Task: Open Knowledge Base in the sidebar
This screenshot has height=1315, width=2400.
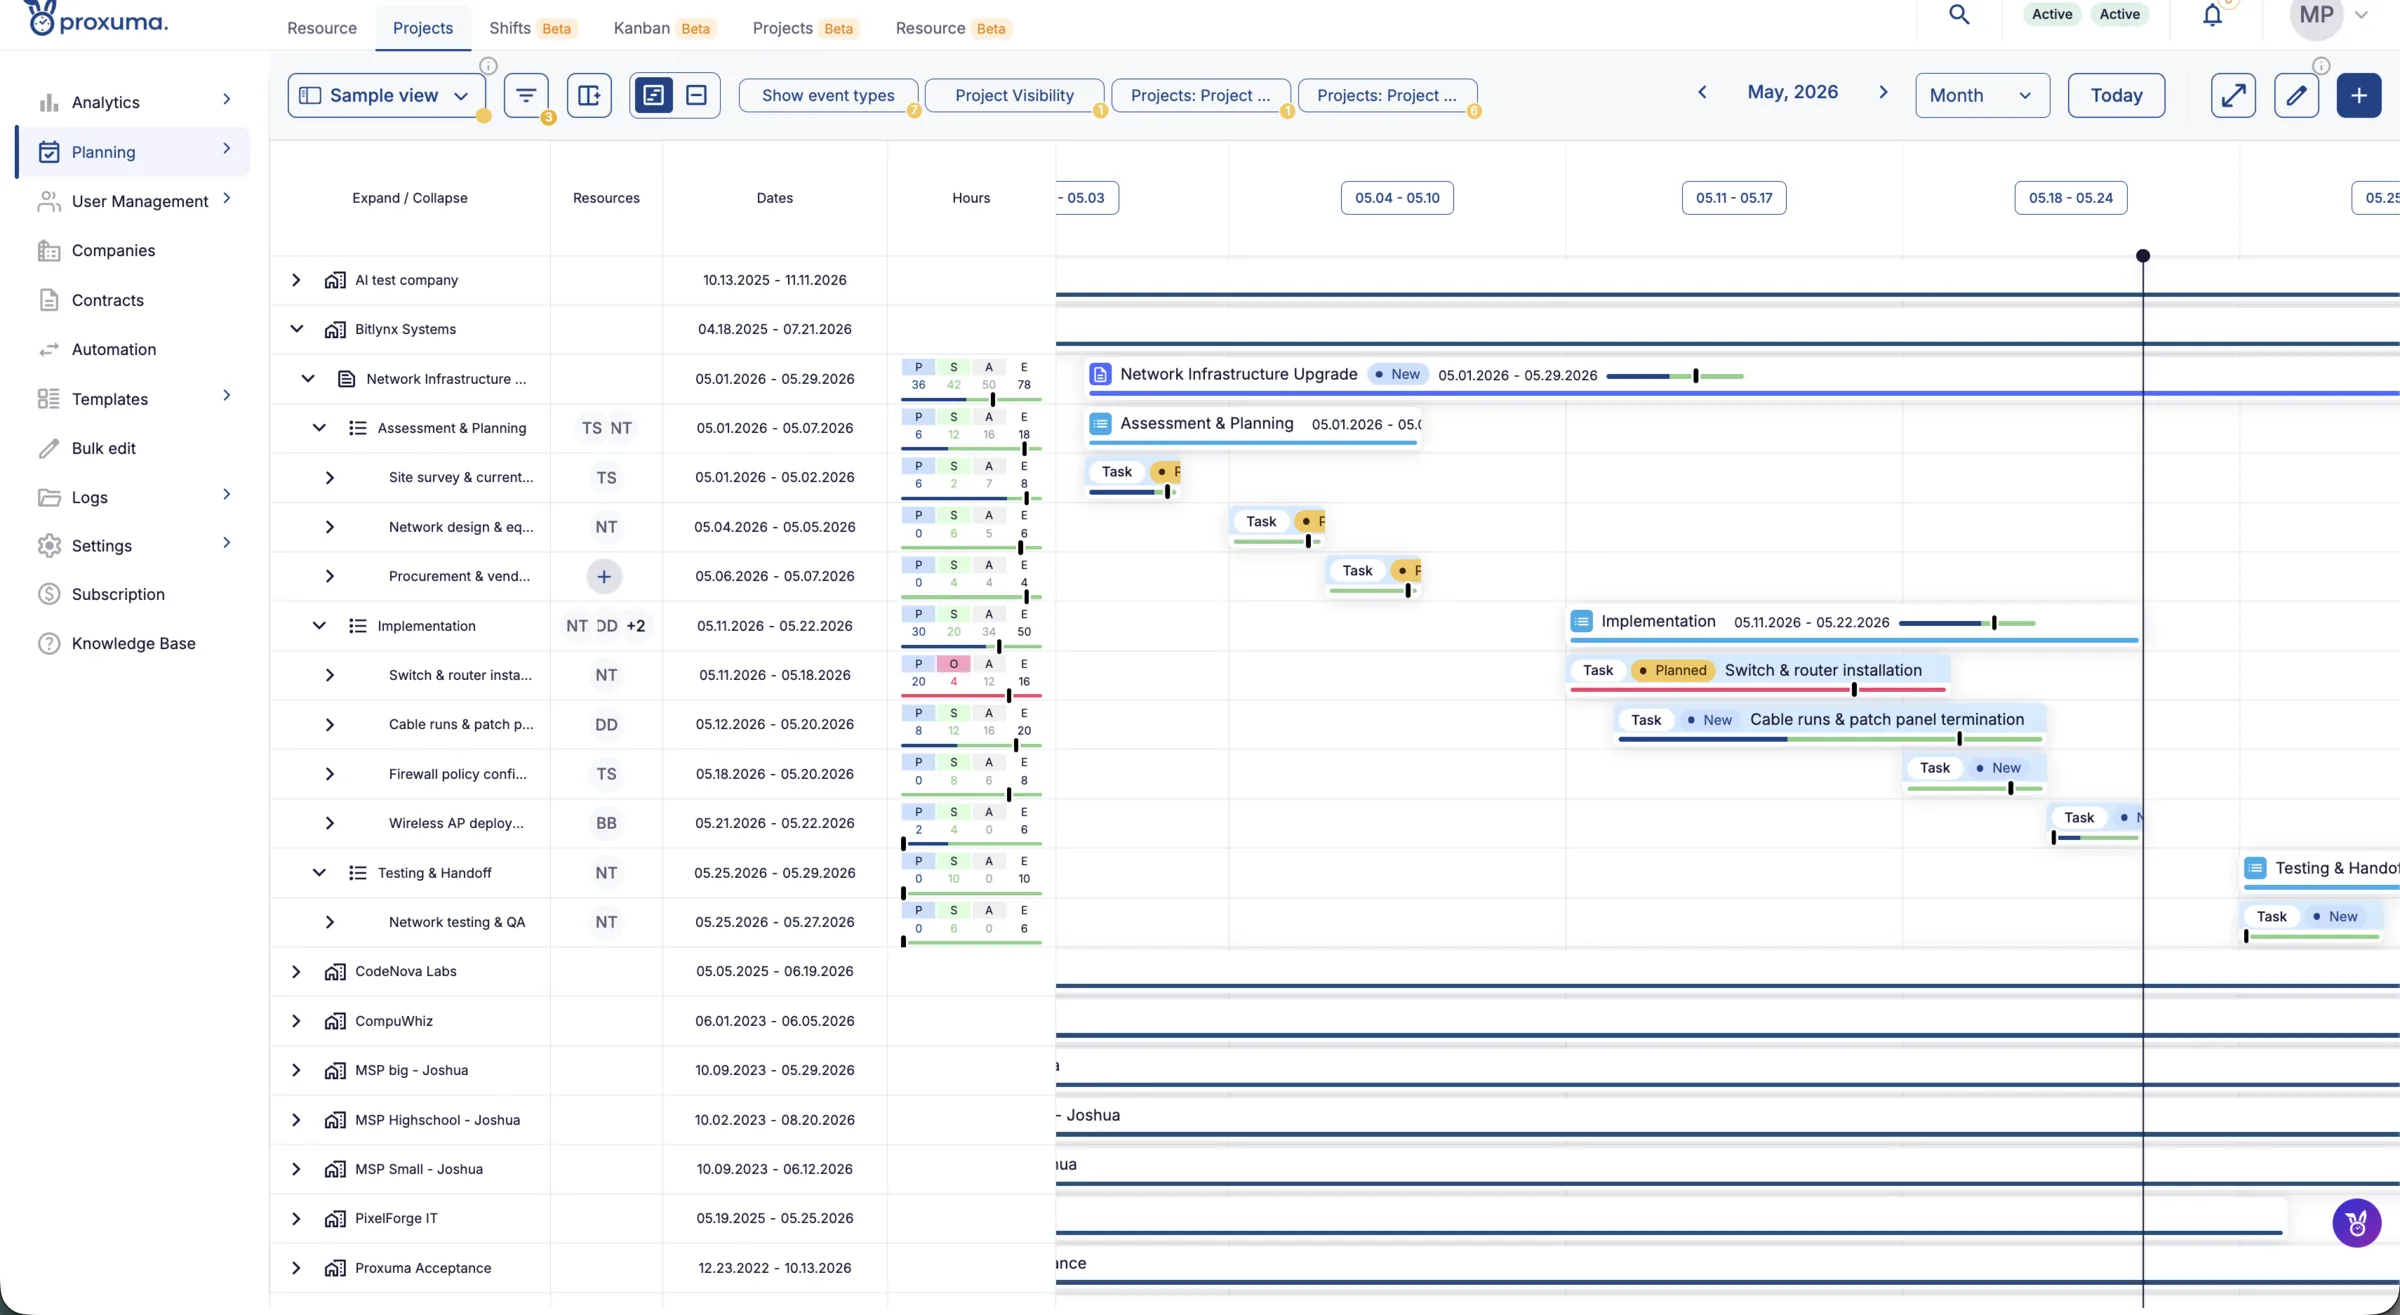Action: pos(133,643)
